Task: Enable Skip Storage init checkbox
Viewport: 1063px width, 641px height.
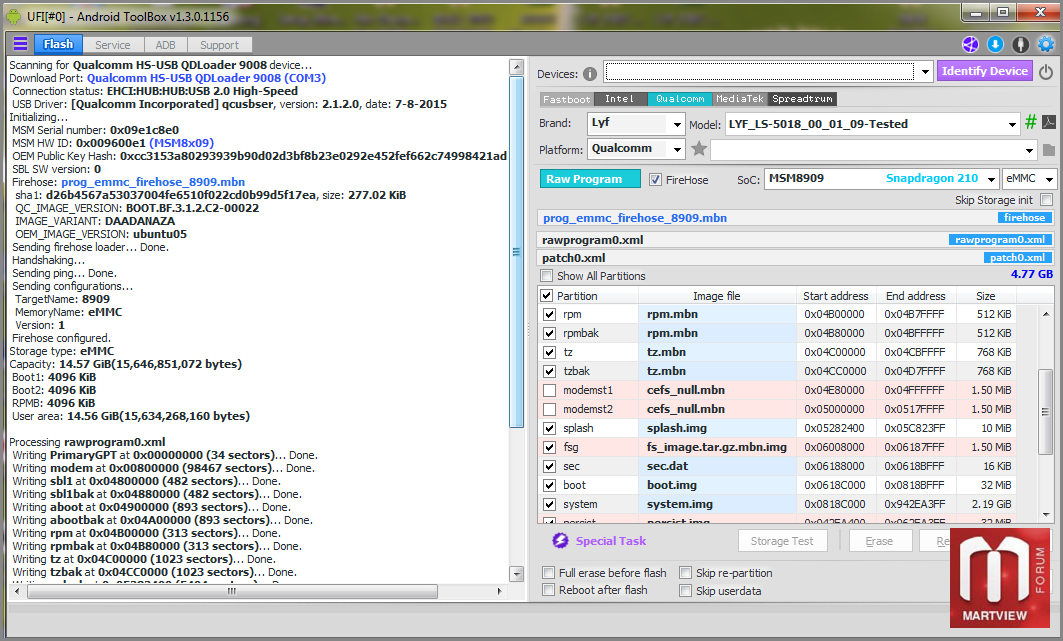Action: tap(1046, 200)
